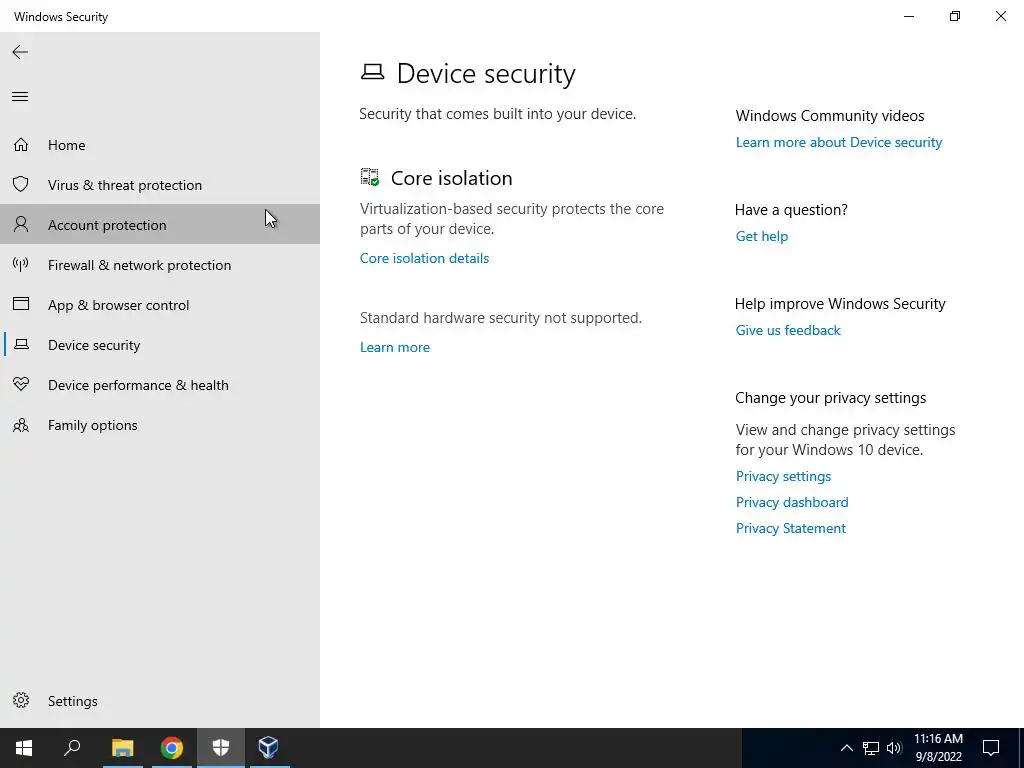This screenshot has height=768, width=1024.
Task: Collapse the hamburger navigation menu
Action: (20, 97)
